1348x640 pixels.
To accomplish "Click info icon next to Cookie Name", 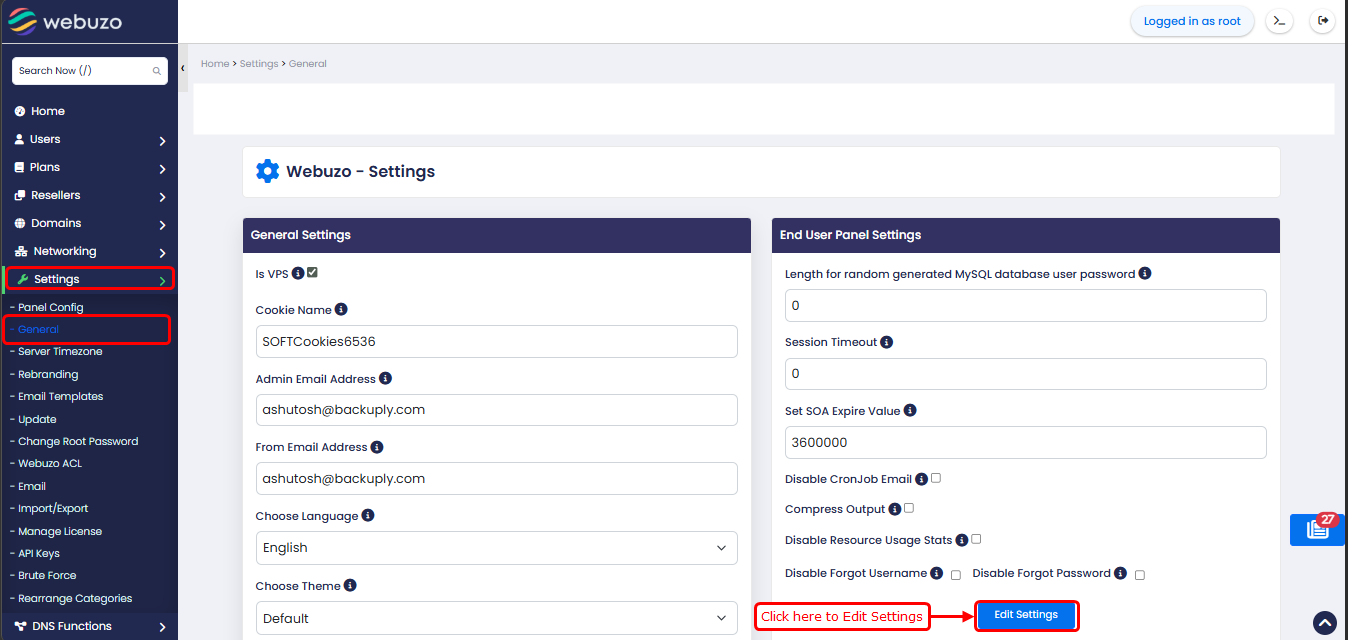I will 341,310.
